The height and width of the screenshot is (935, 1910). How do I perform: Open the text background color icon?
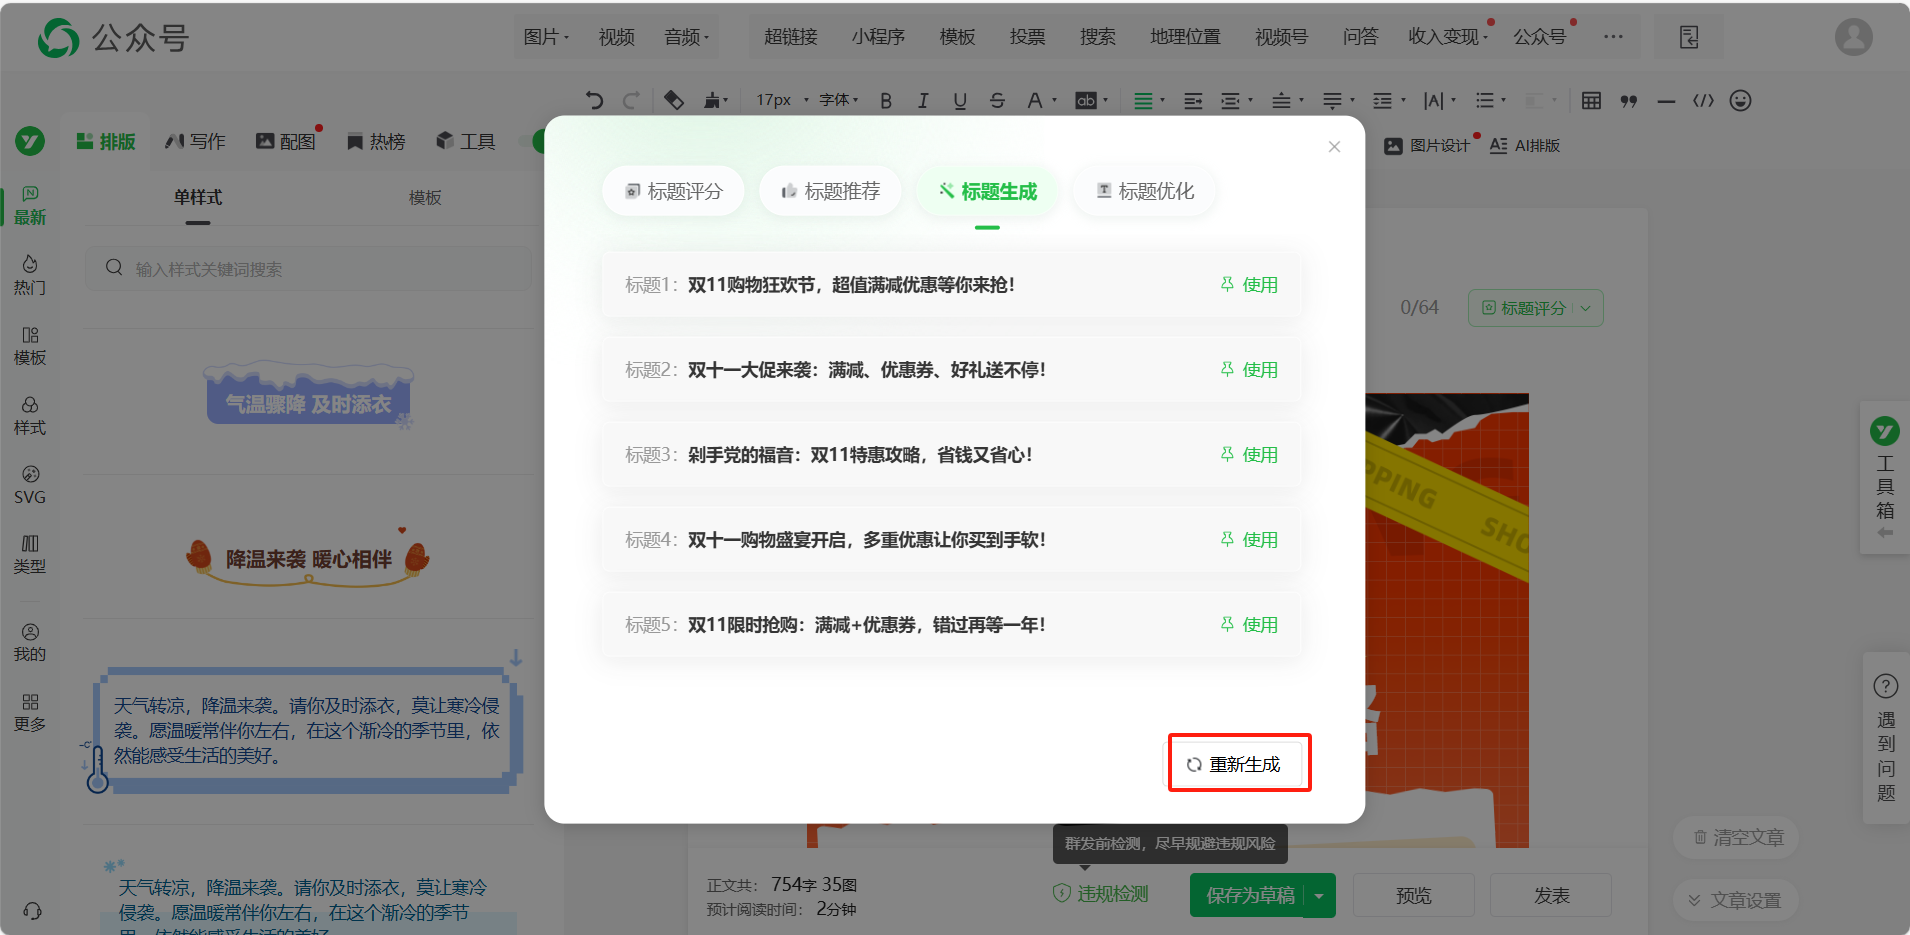1086,101
